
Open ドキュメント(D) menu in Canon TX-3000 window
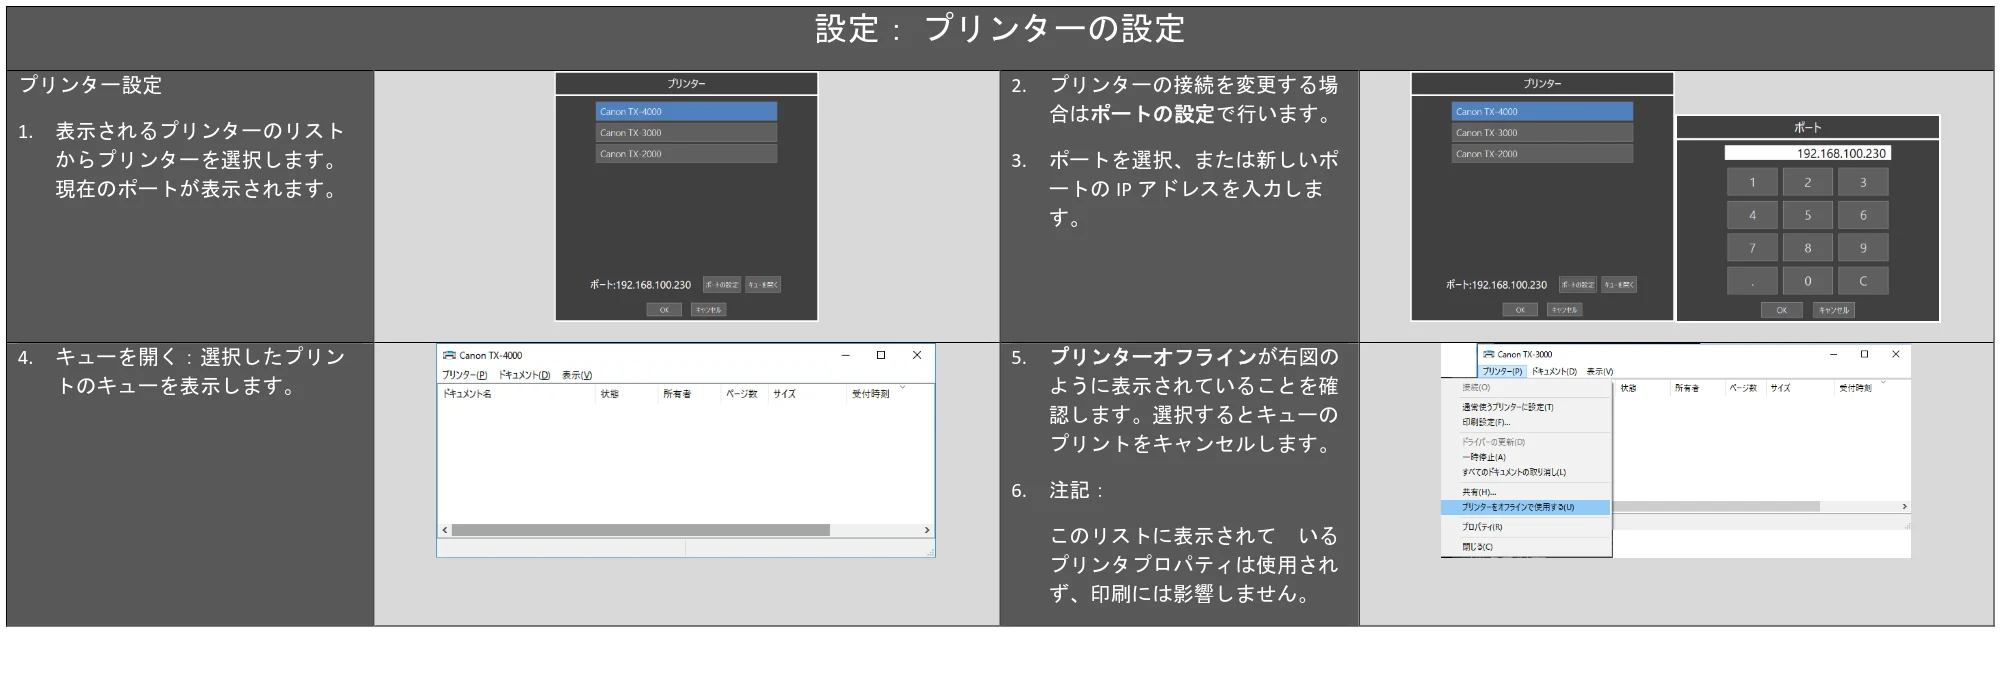[1554, 371]
